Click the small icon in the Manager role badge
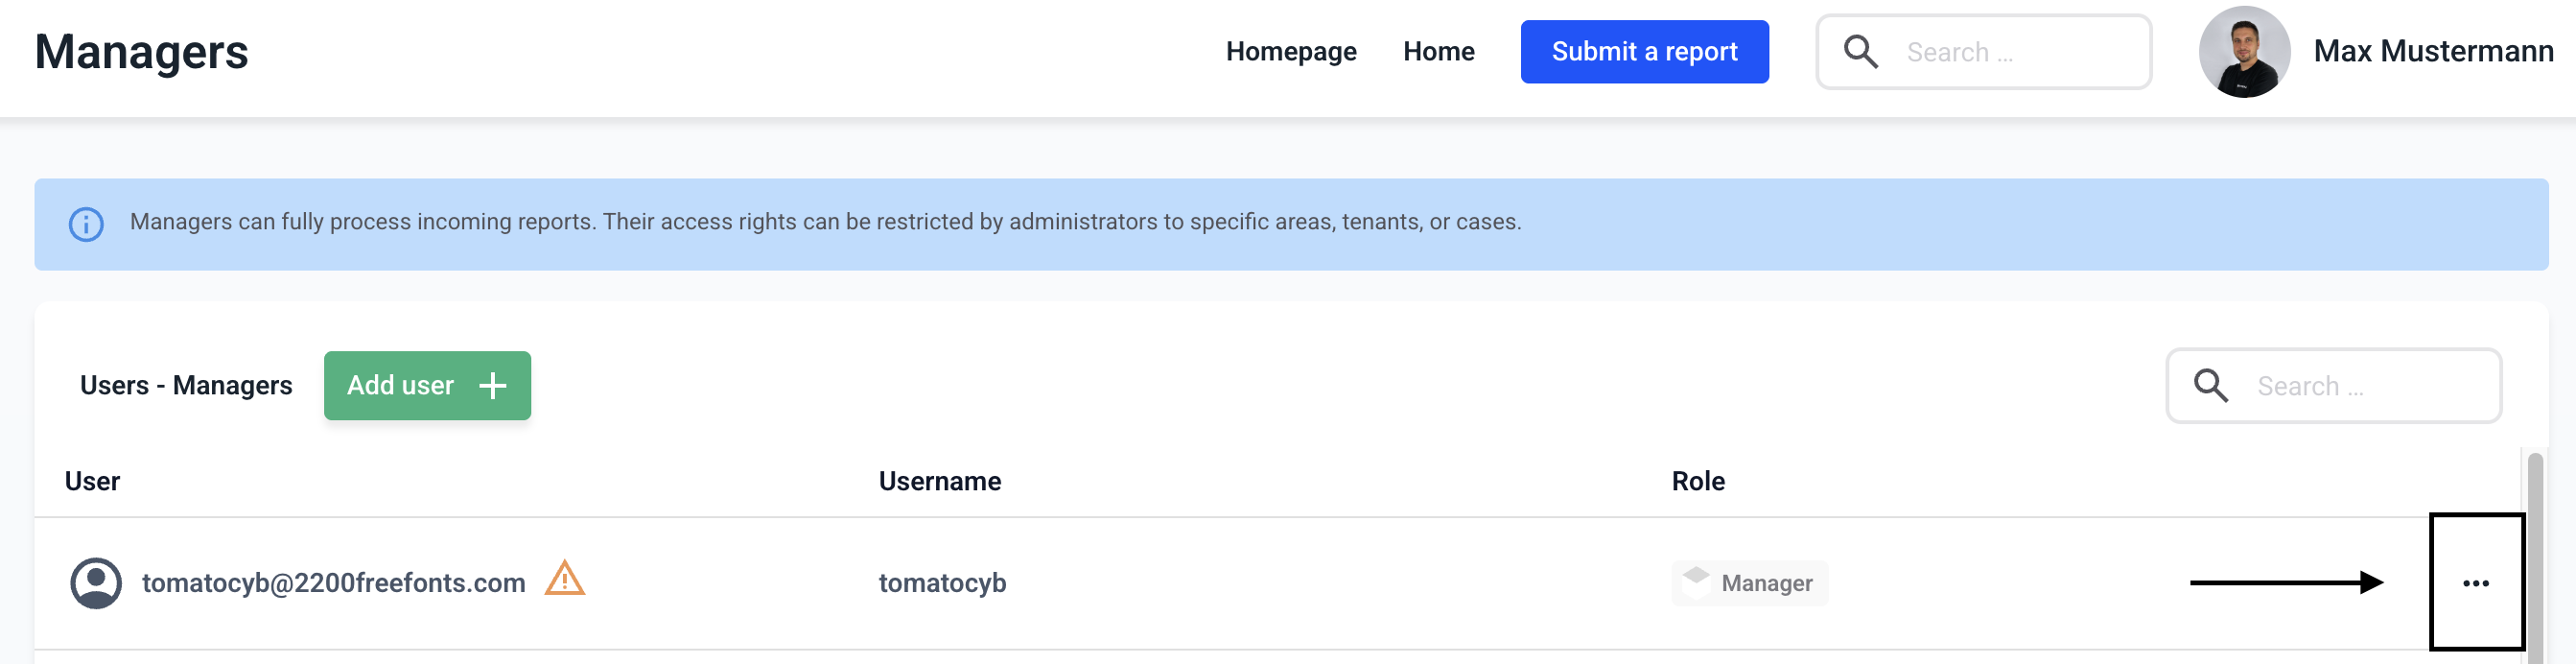 (1696, 581)
